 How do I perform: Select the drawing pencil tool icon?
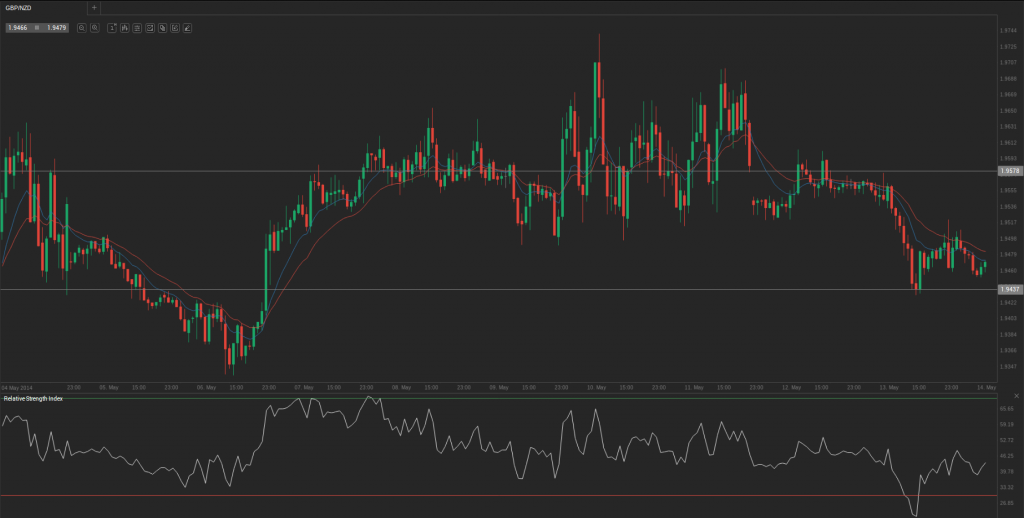[x=187, y=28]
